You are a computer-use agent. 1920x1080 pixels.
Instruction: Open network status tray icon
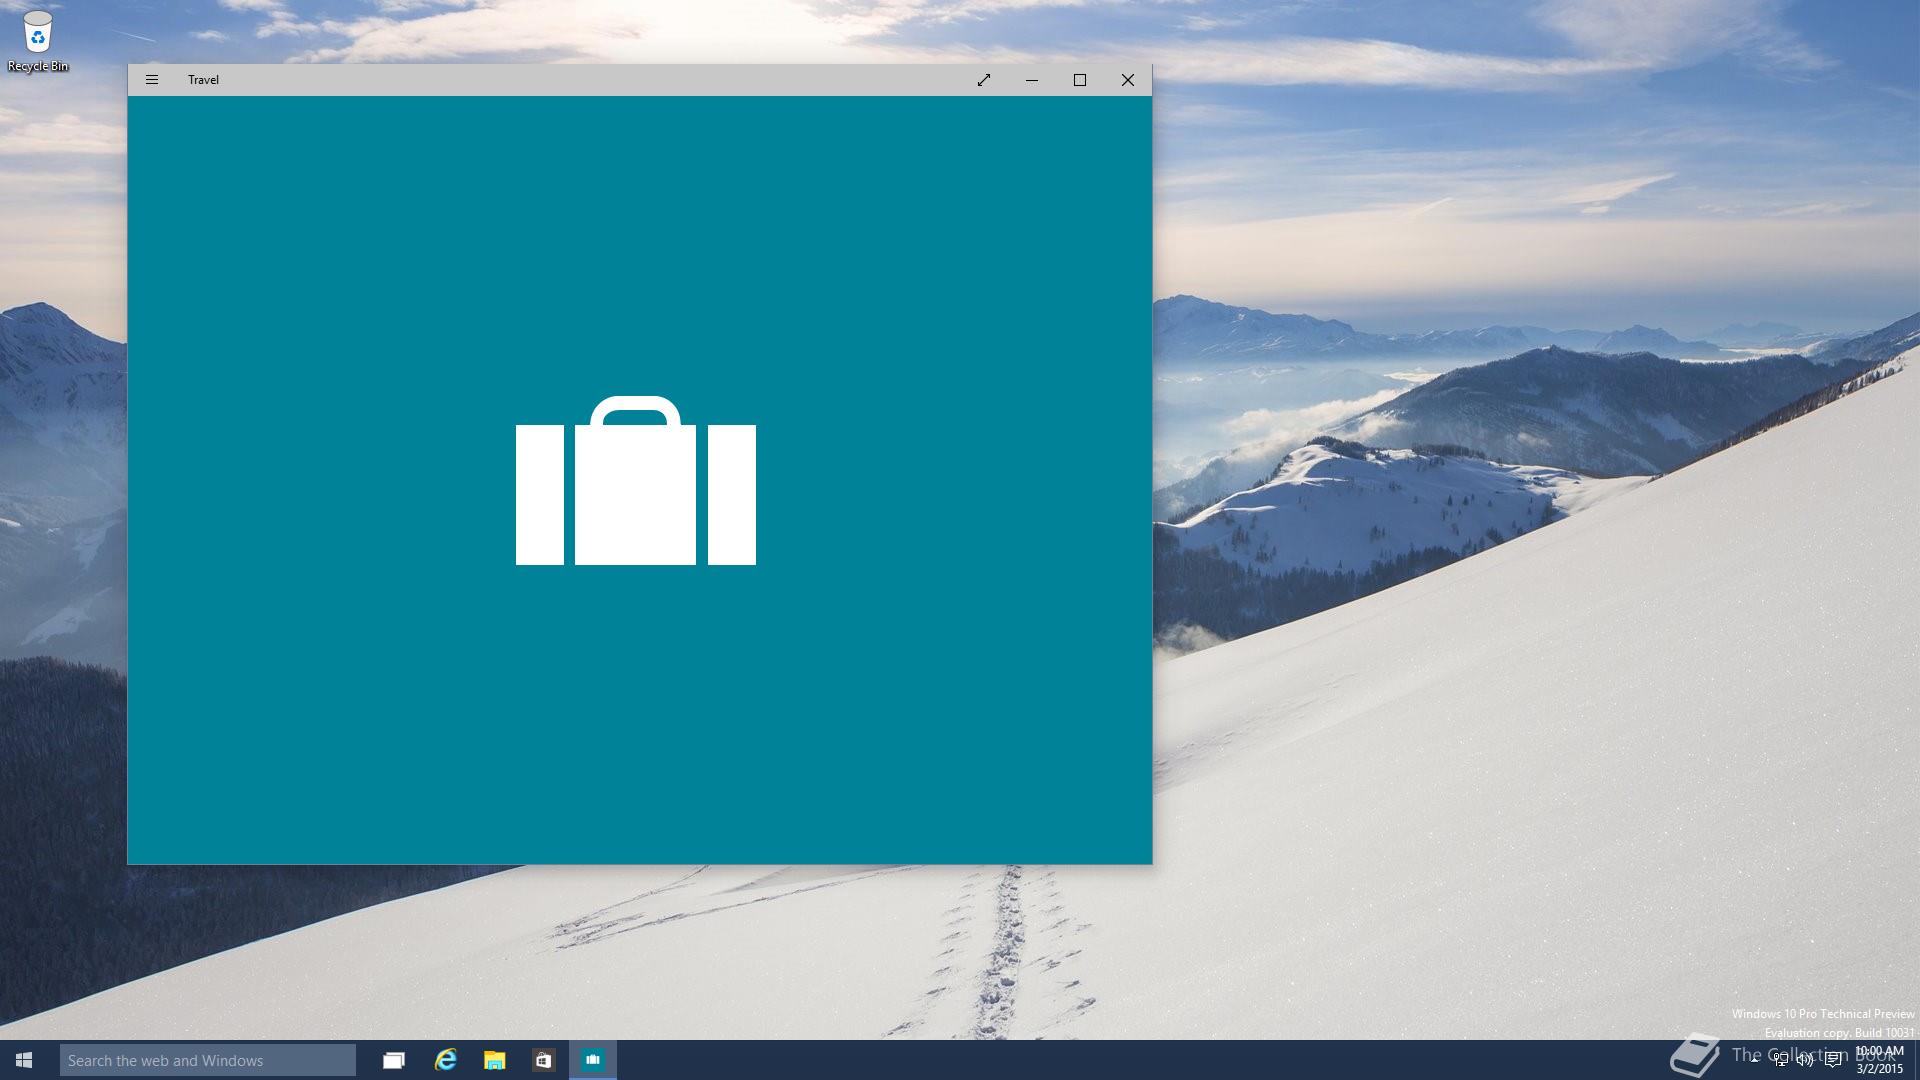click(x=1781, y=1060)
